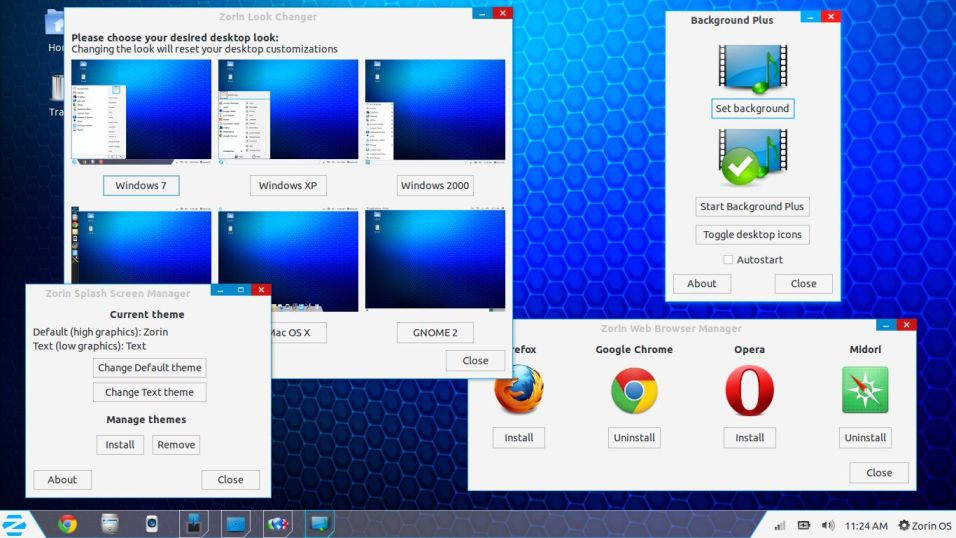This screenshot has height=538, width=956.
Task: Choose the Windows 7 look button
Action: [x=141, y=185]
